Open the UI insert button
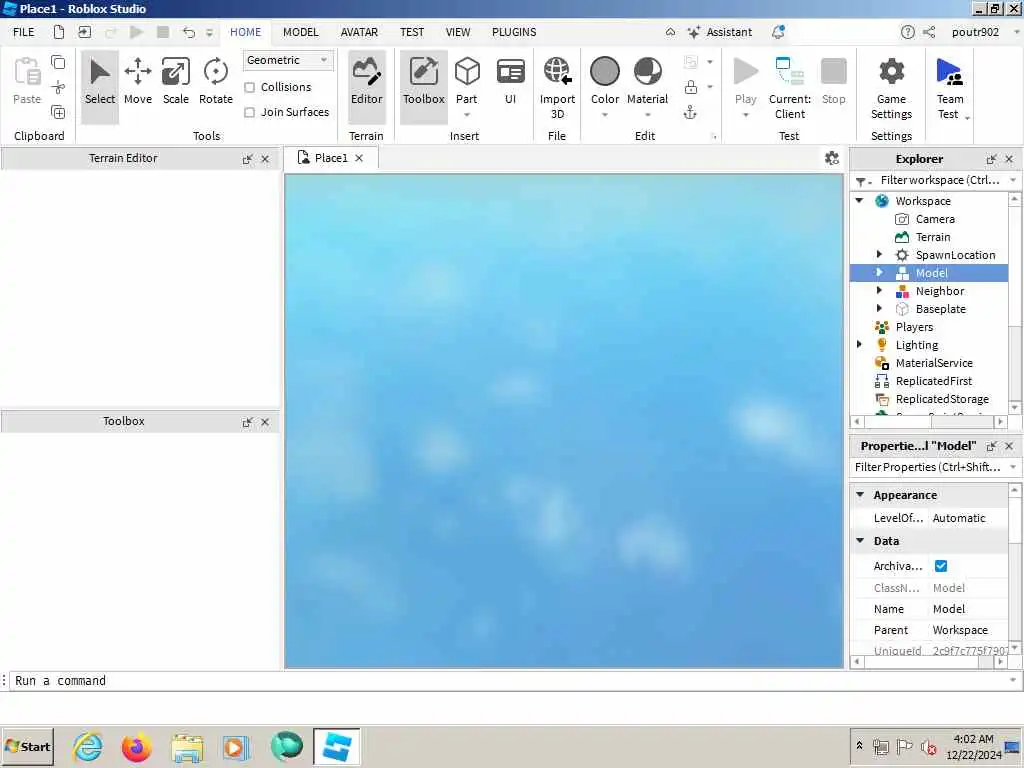Image resolution: width=1024 pixels, height=768 pixels. [510, 82]
